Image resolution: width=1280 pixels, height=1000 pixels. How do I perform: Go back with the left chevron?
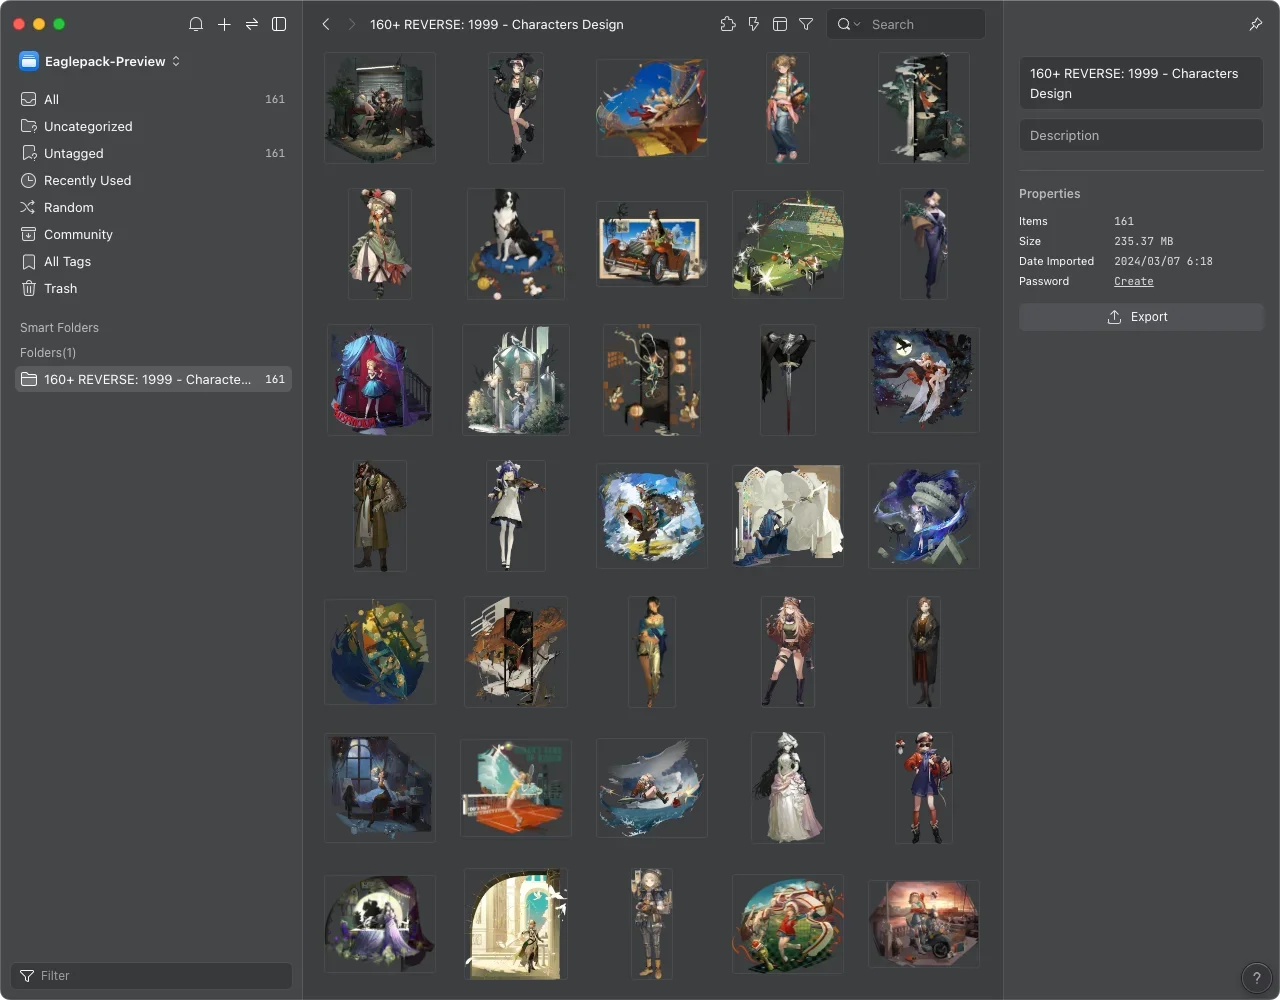tap(326, 24)
